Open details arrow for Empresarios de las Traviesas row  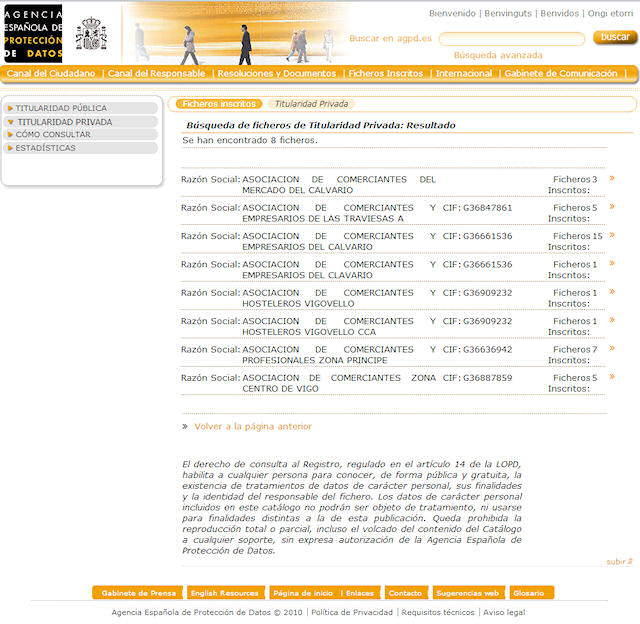pyautogui.click(x=612, y=207)
